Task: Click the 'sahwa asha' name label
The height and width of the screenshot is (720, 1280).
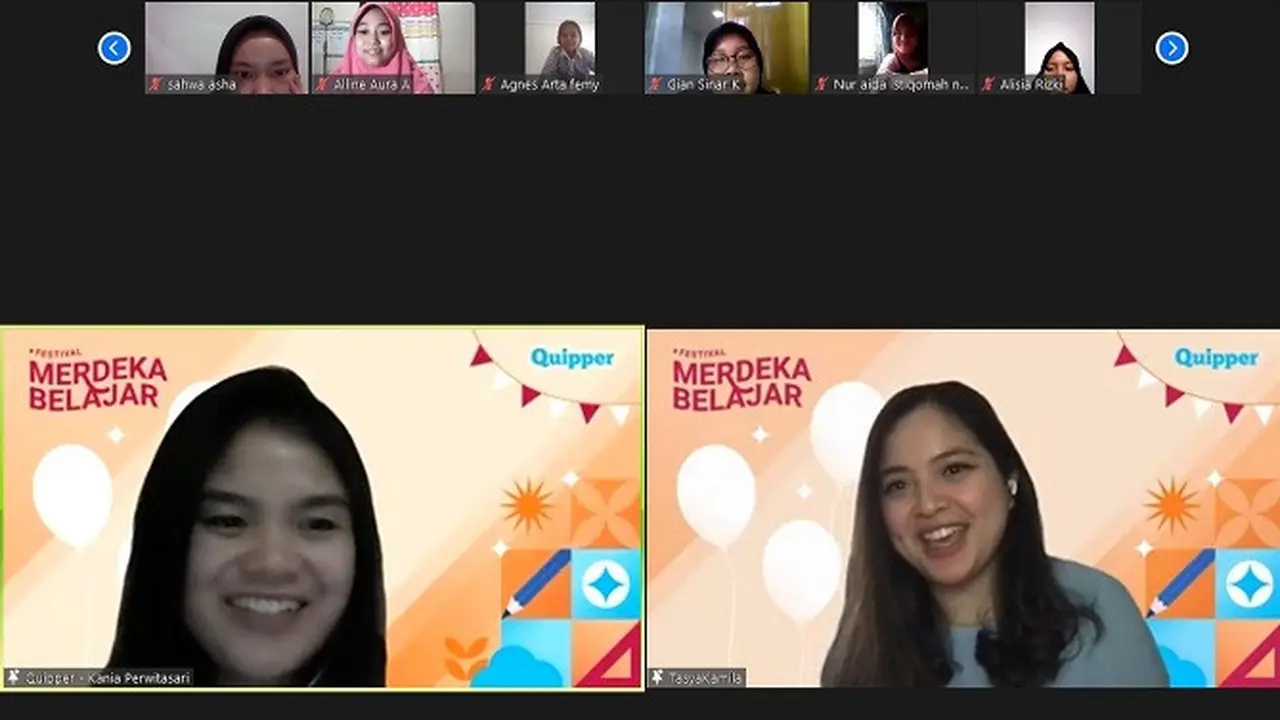Action: pos(202,85)
